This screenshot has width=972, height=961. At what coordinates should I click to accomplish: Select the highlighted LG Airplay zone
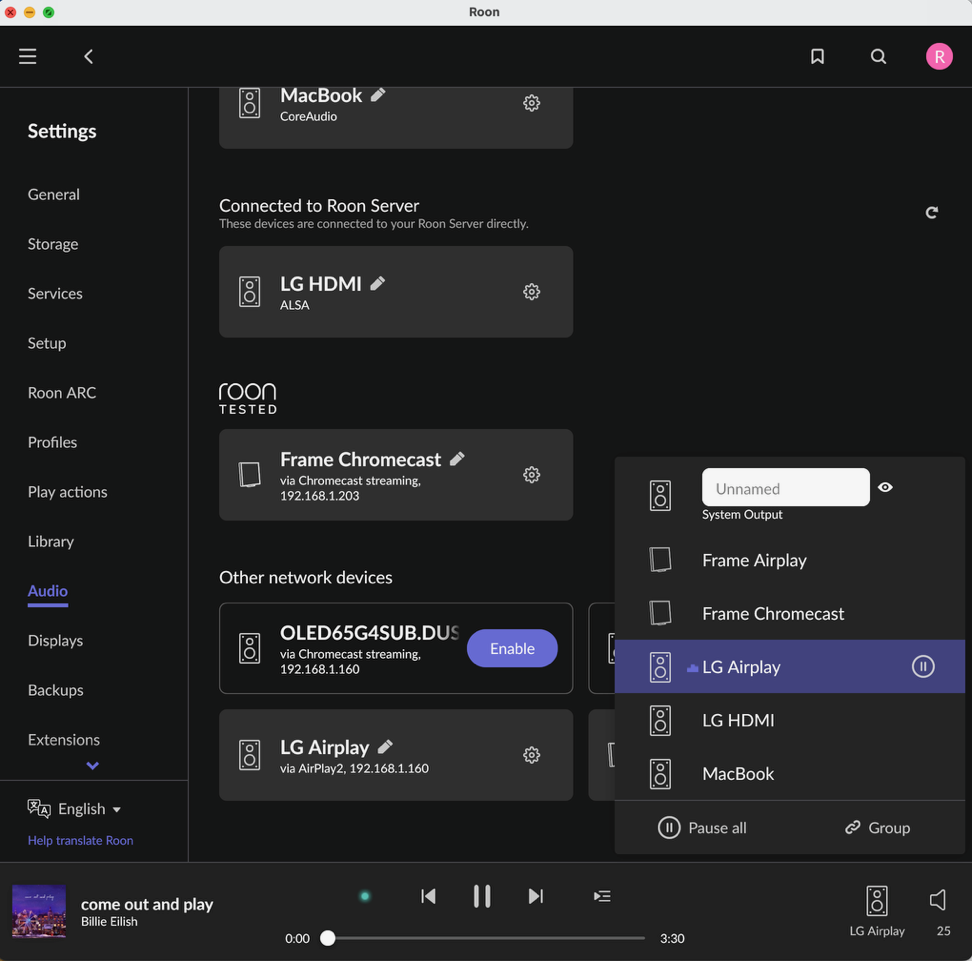[x=790, y=666]
